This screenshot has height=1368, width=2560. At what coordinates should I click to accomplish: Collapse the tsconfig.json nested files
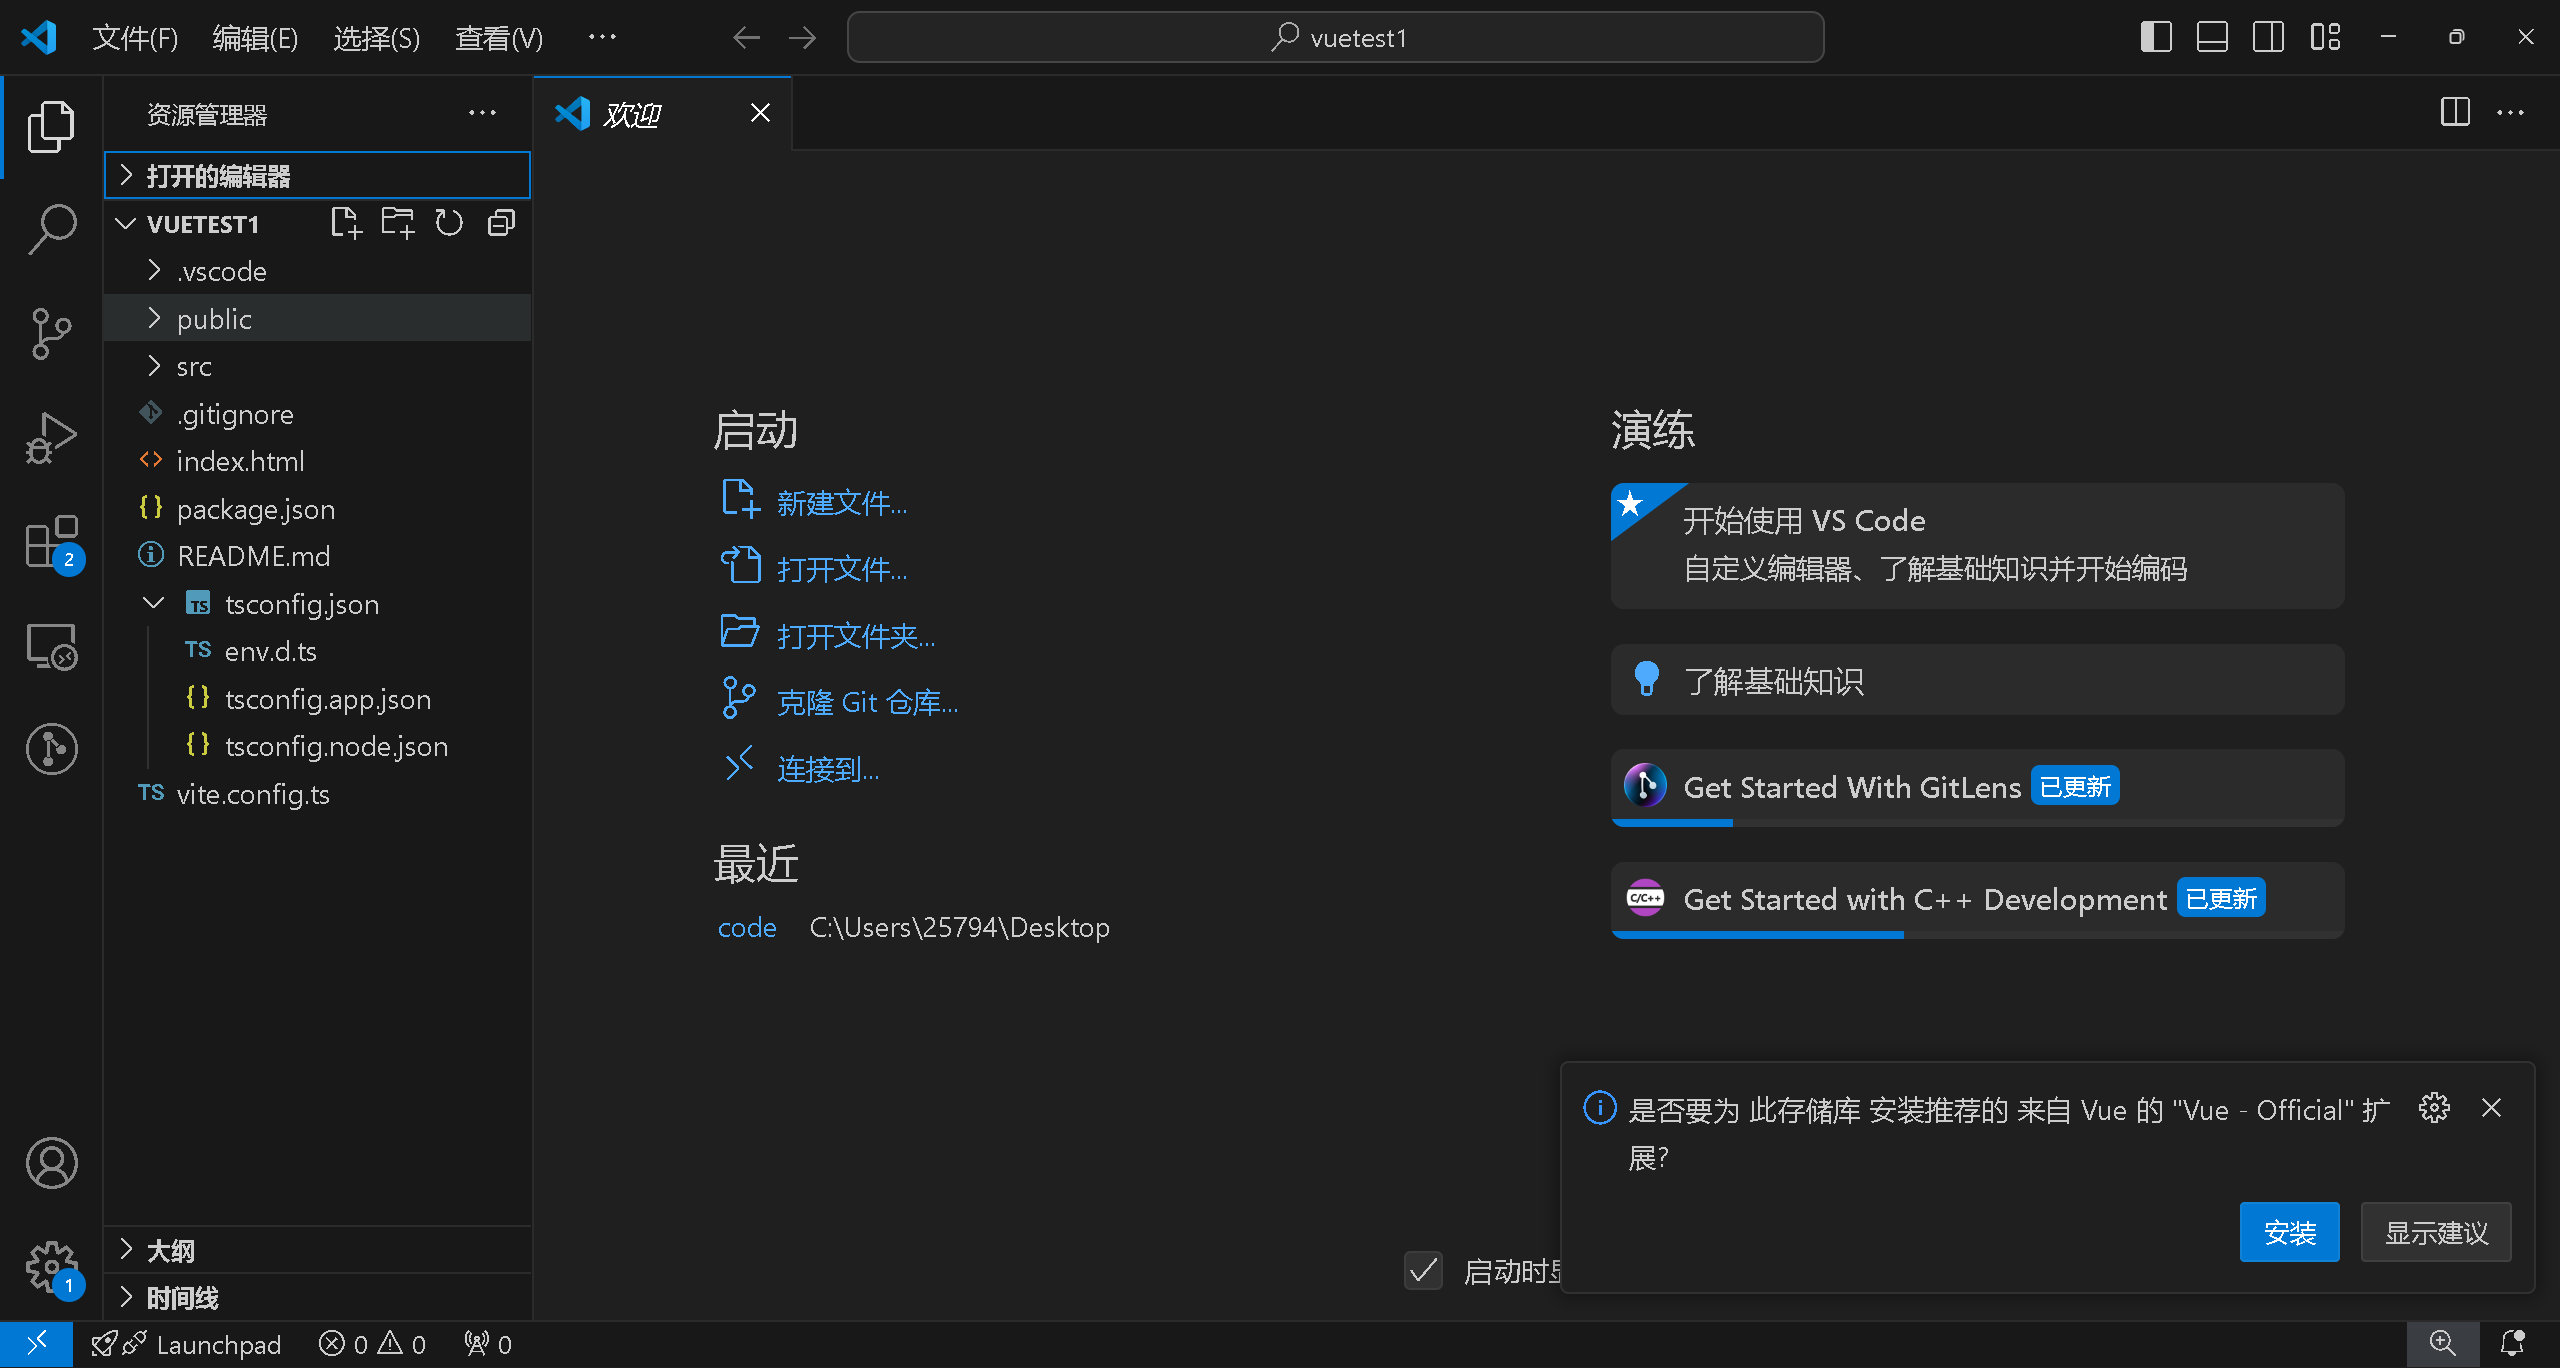coord(153,604)
